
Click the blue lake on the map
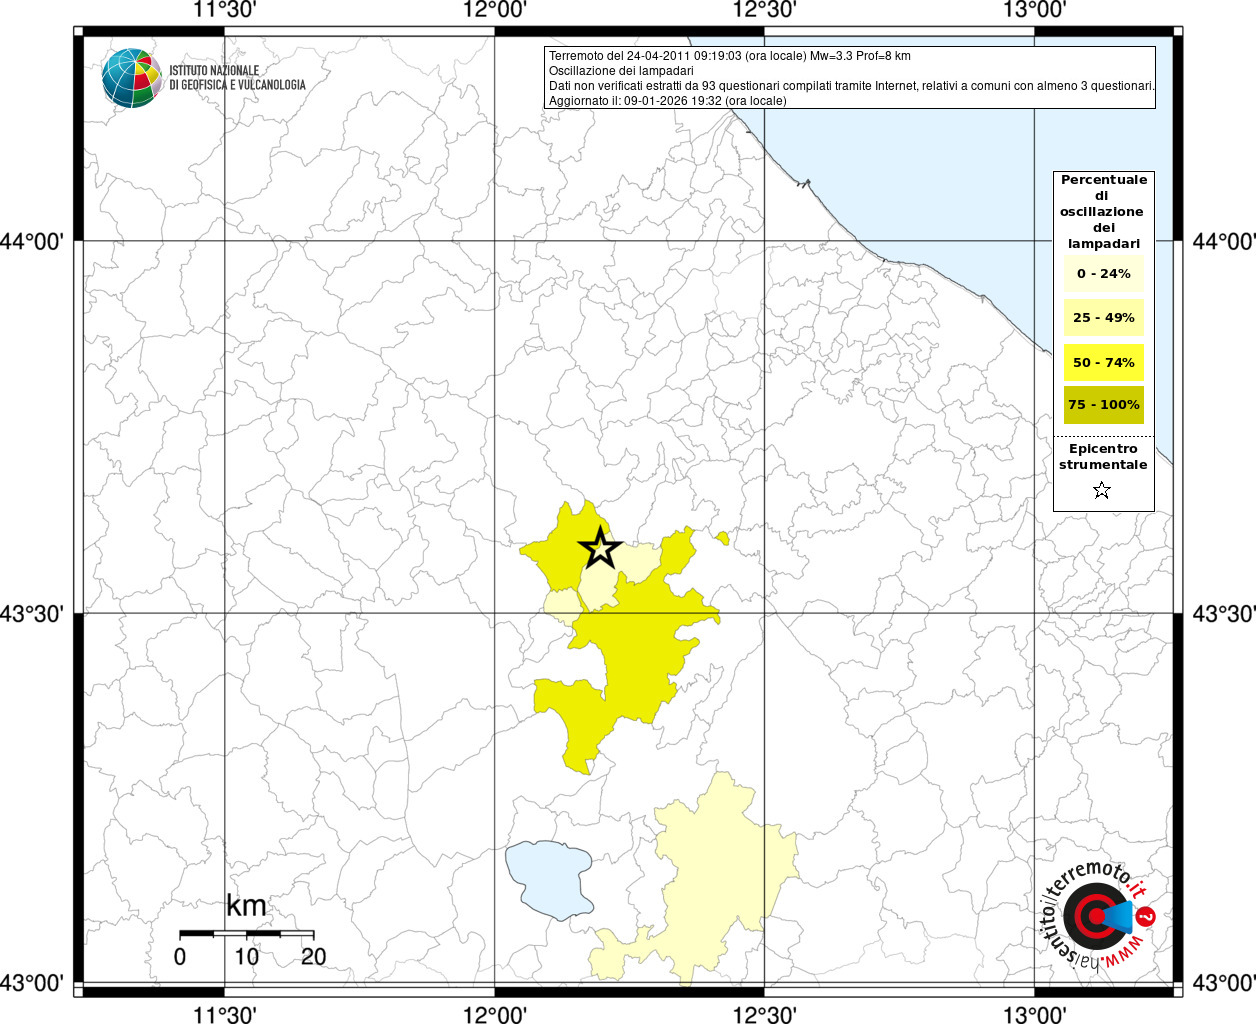549,878
